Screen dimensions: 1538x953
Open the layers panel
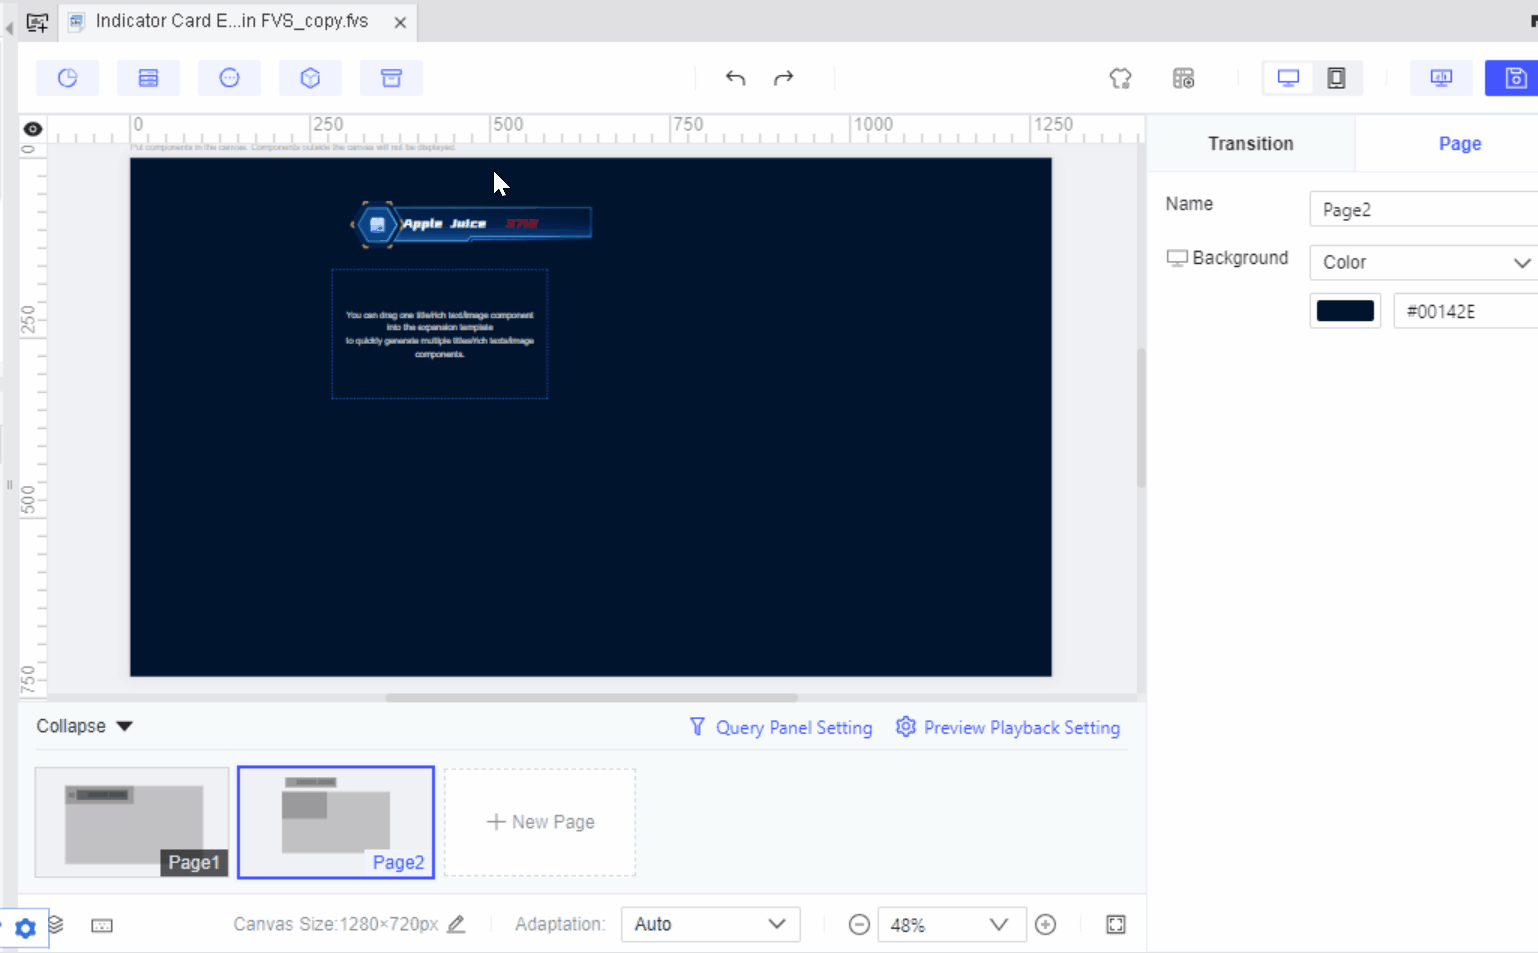pyautogui.click(x=57, y=927)
